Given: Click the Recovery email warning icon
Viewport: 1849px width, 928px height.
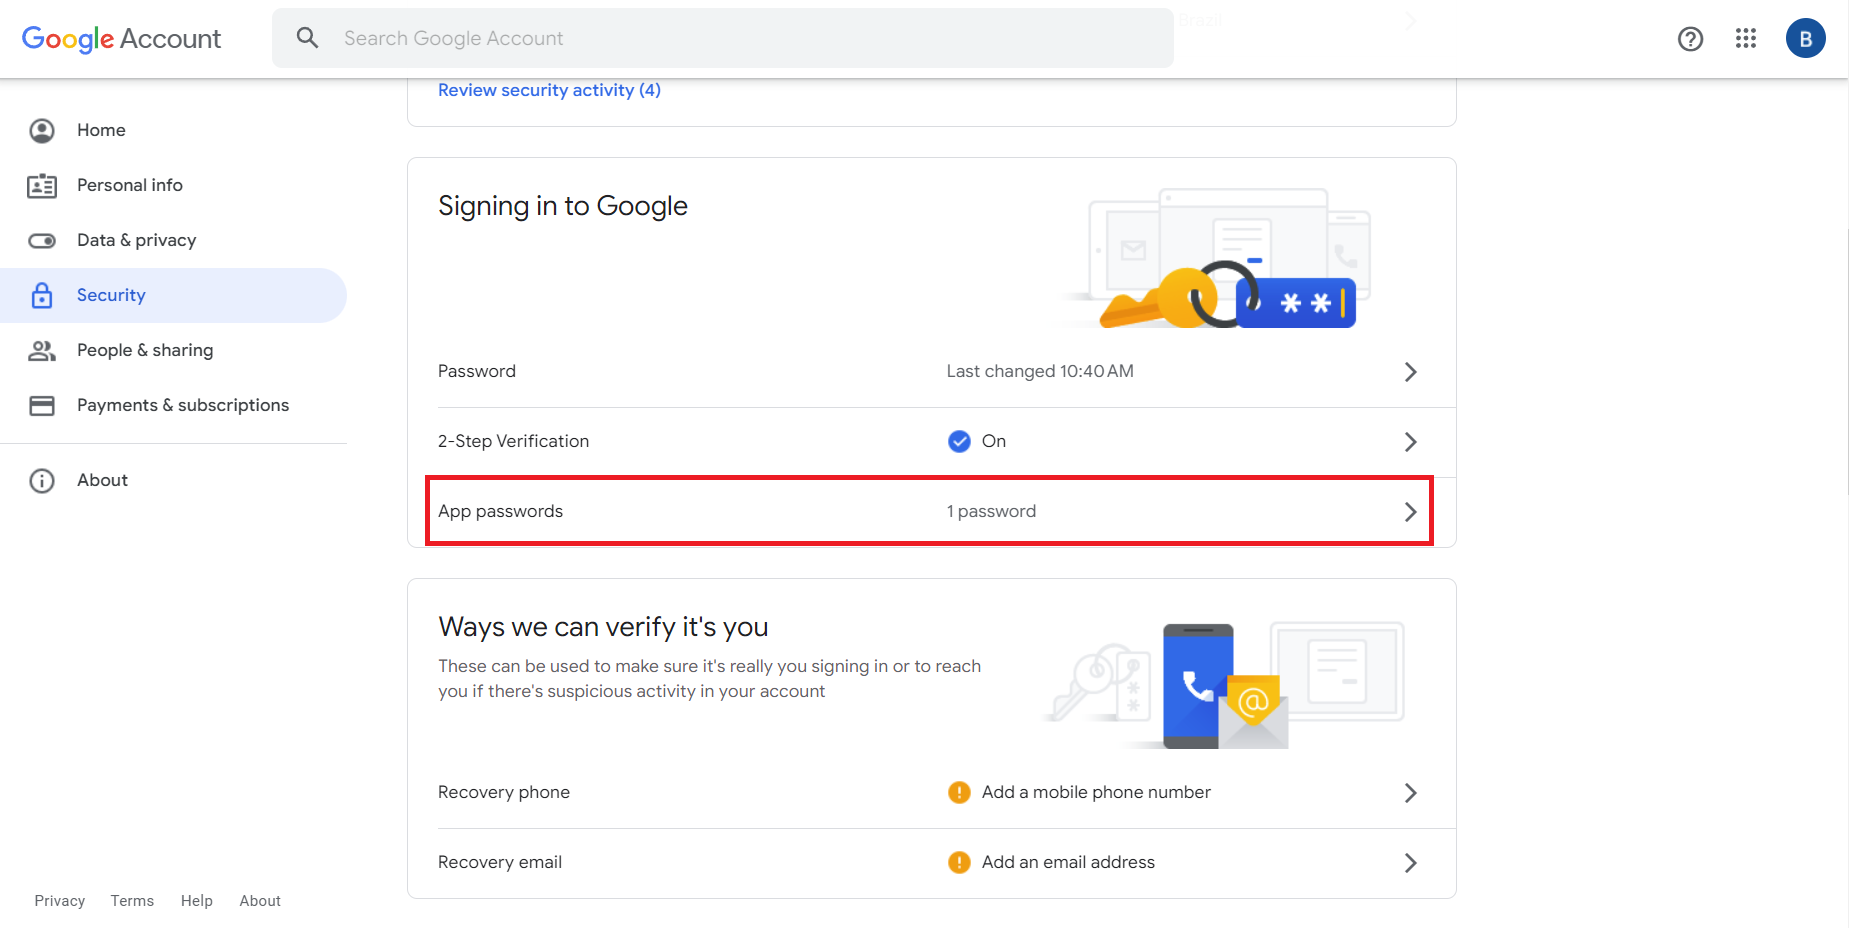Looking at the screenshot, I should (959, 862).
